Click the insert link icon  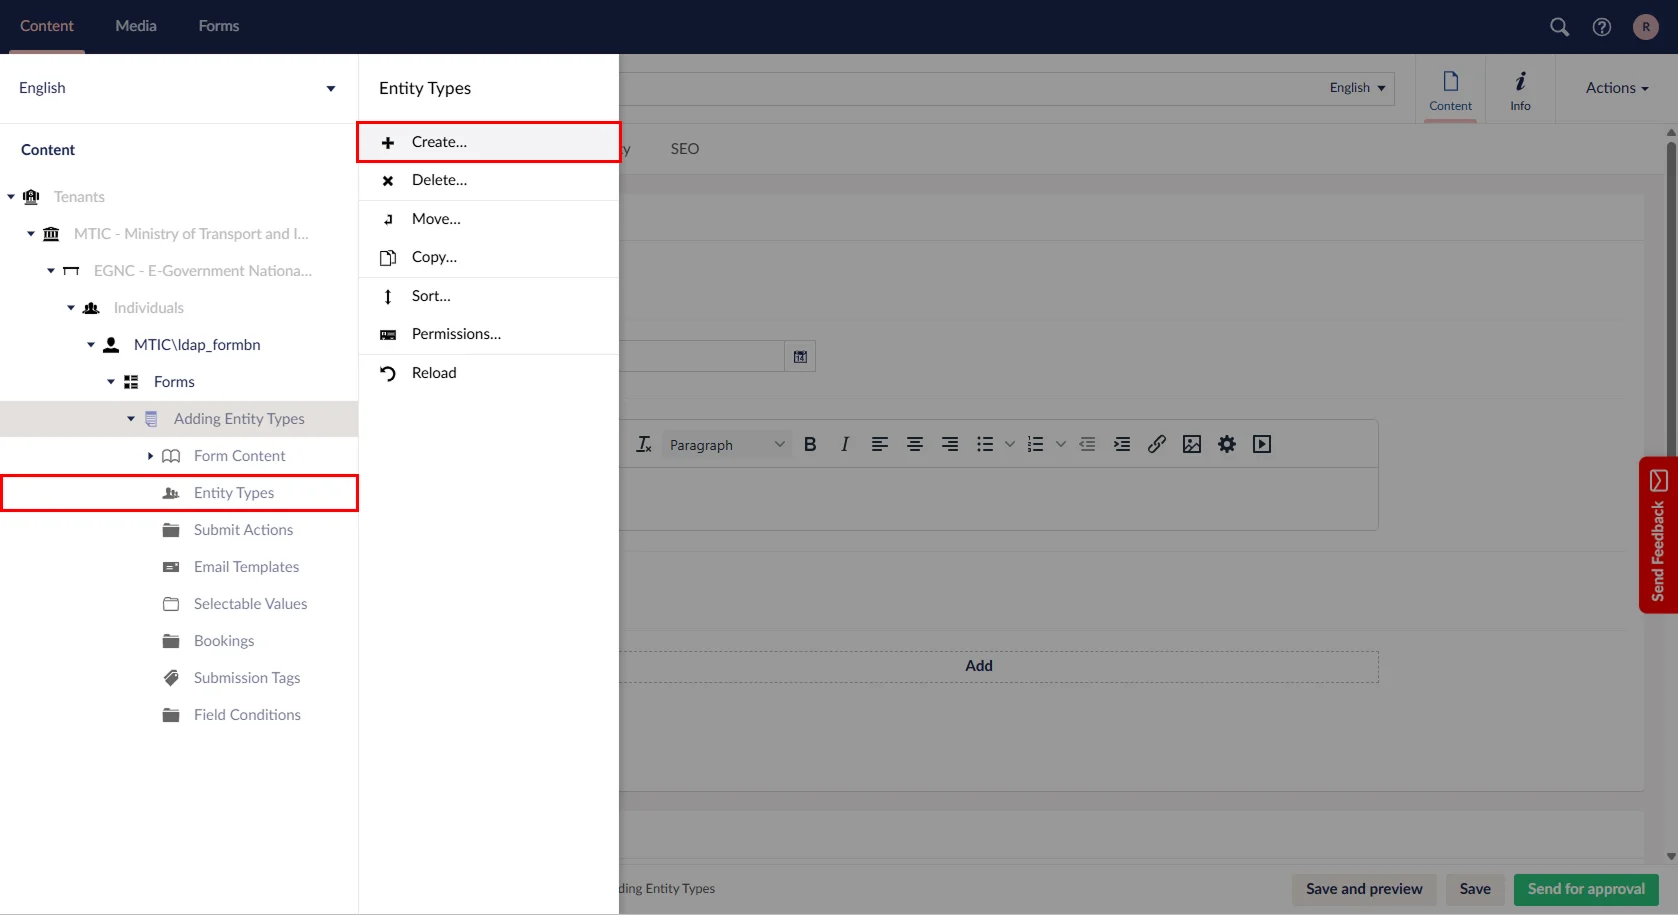pyautogui.click(x=1156, y=445)
